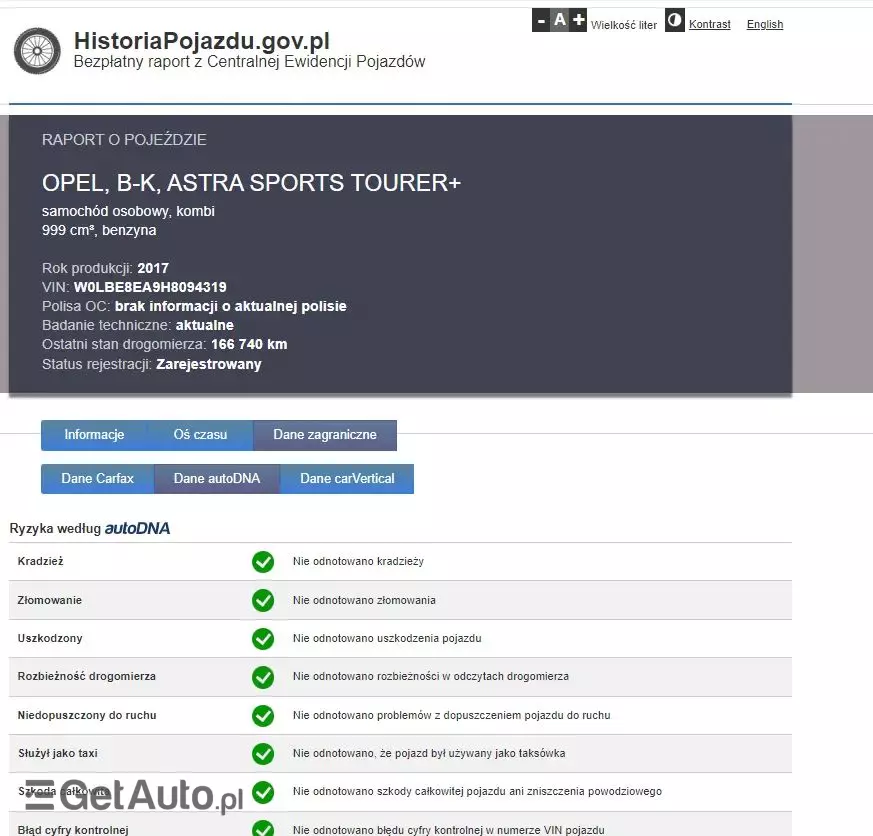This screenshot has height=836, width=873.
Task: Click the green checkmark beside Kradzież
Action: [x=262, y=561]
